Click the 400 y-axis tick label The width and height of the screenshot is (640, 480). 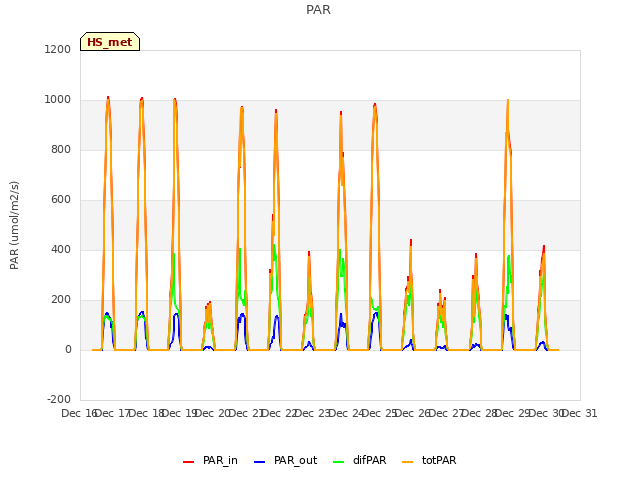point(61,249)
